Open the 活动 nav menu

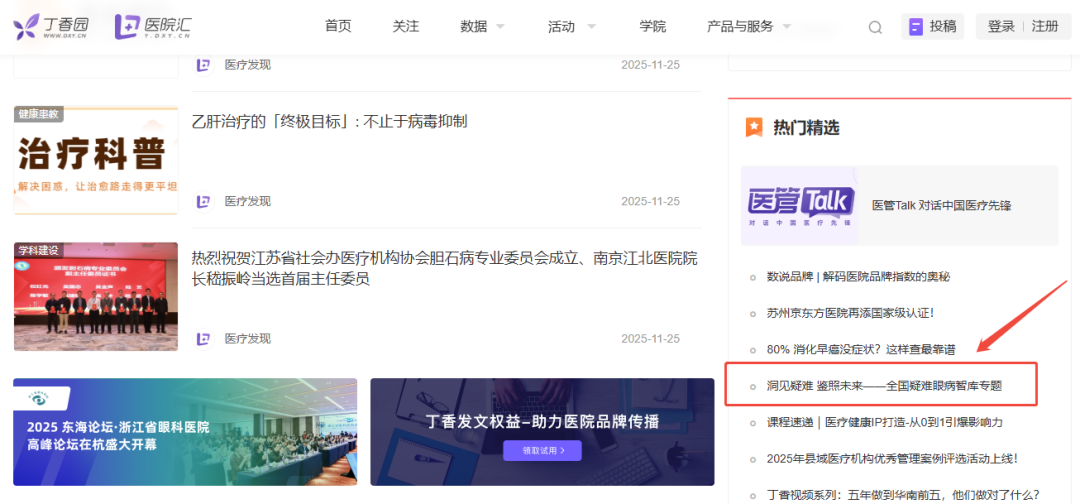point(561,27)
